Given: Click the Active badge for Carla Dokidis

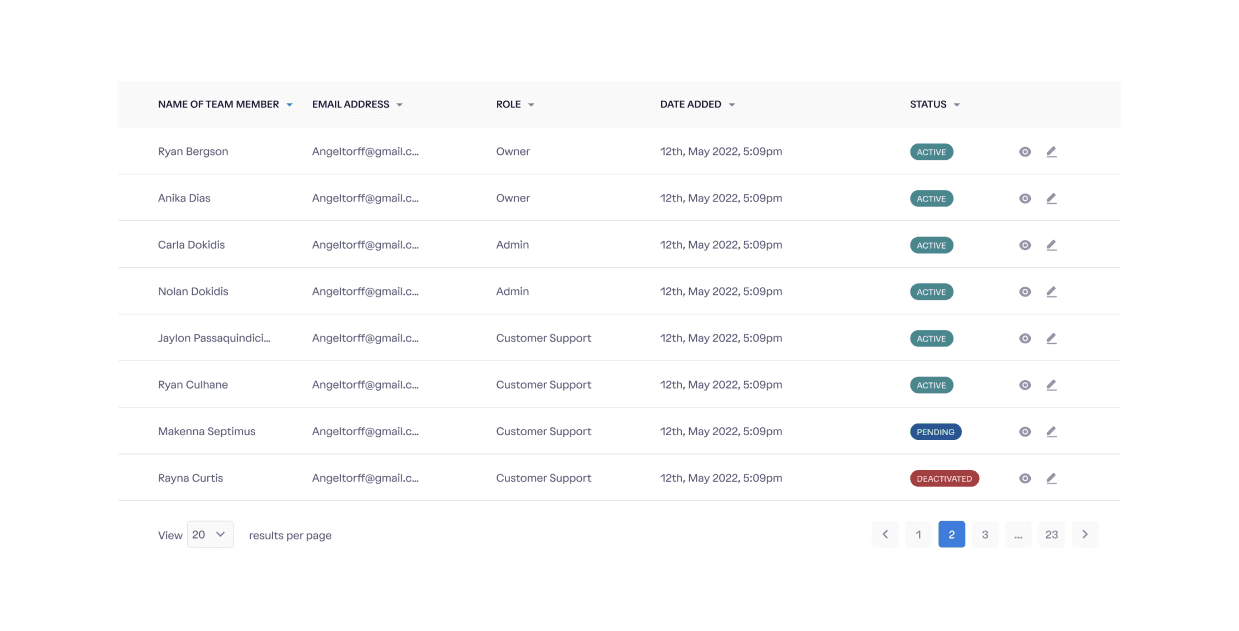Looking at the screenshot, I should point(932,245).
